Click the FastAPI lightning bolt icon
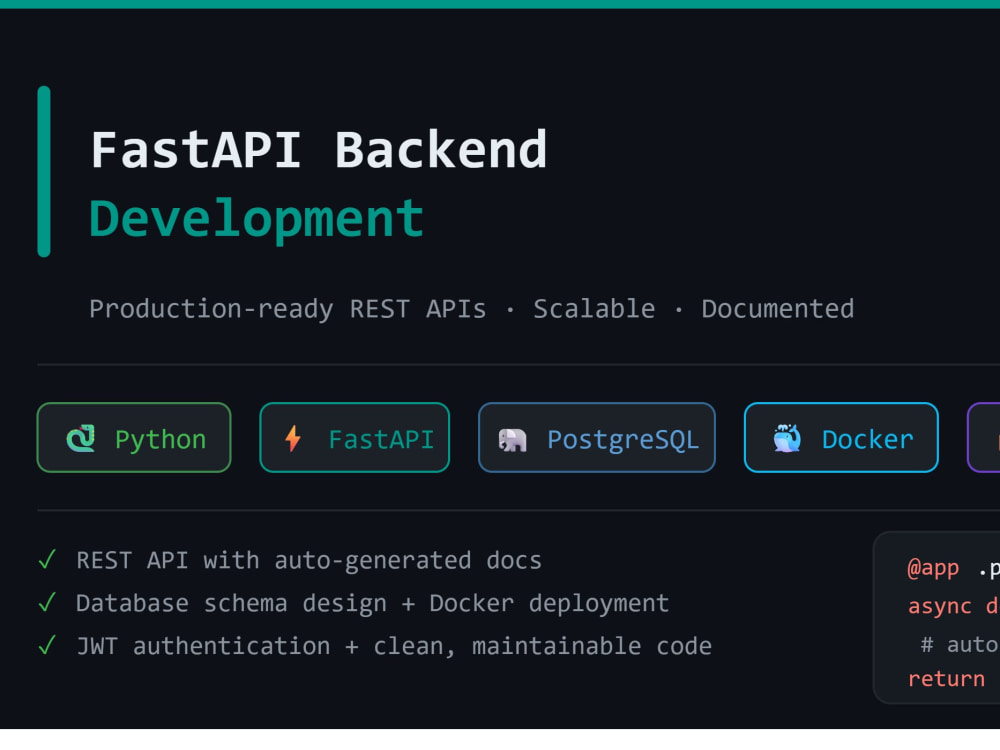 tap(293, 439)
